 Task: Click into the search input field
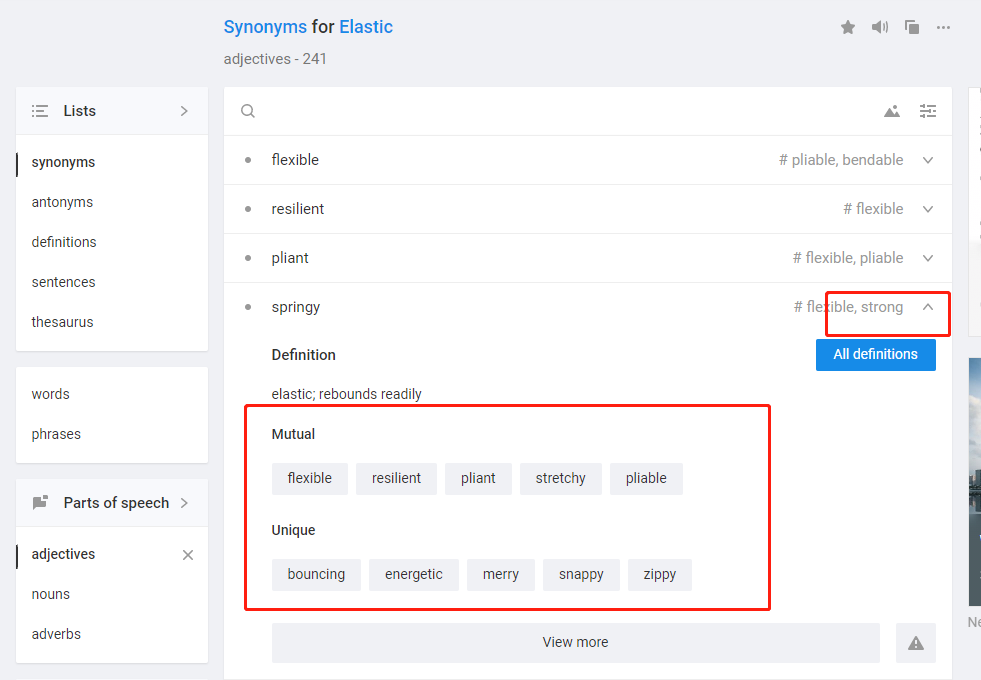point(563,111)
